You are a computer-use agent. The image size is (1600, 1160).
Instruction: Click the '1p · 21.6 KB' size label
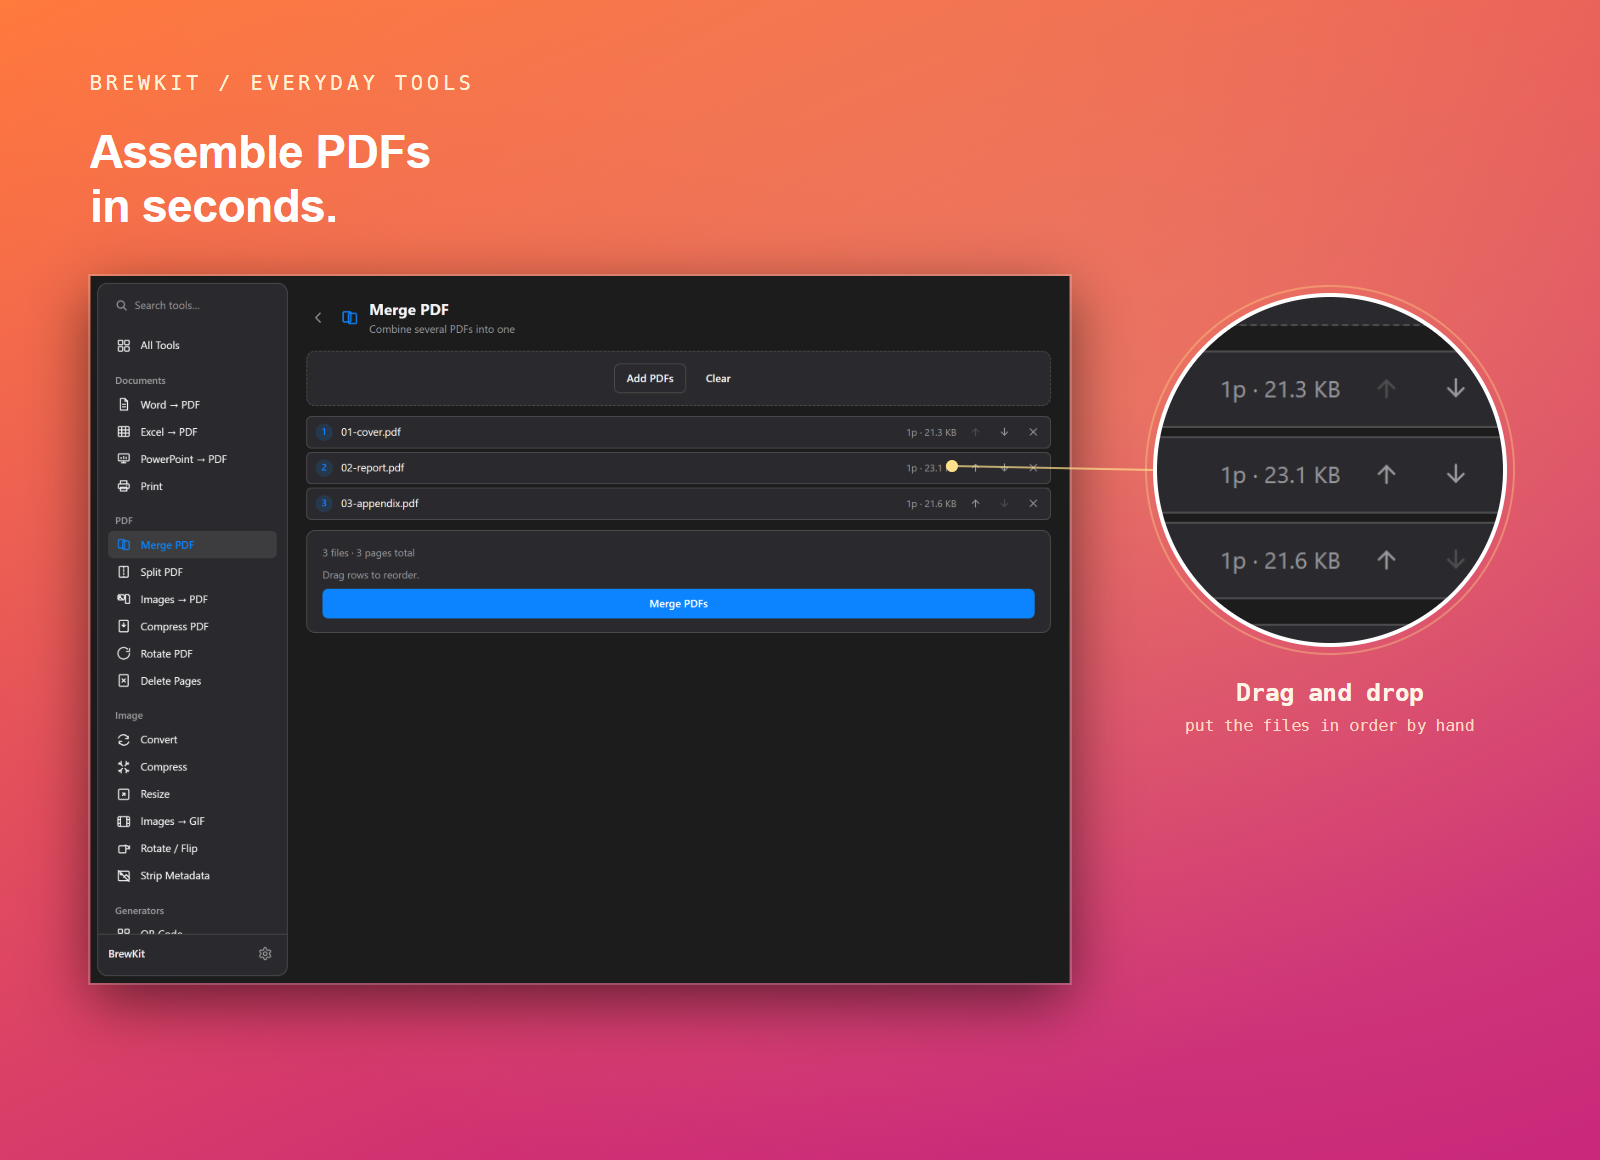tap(931, 504)
